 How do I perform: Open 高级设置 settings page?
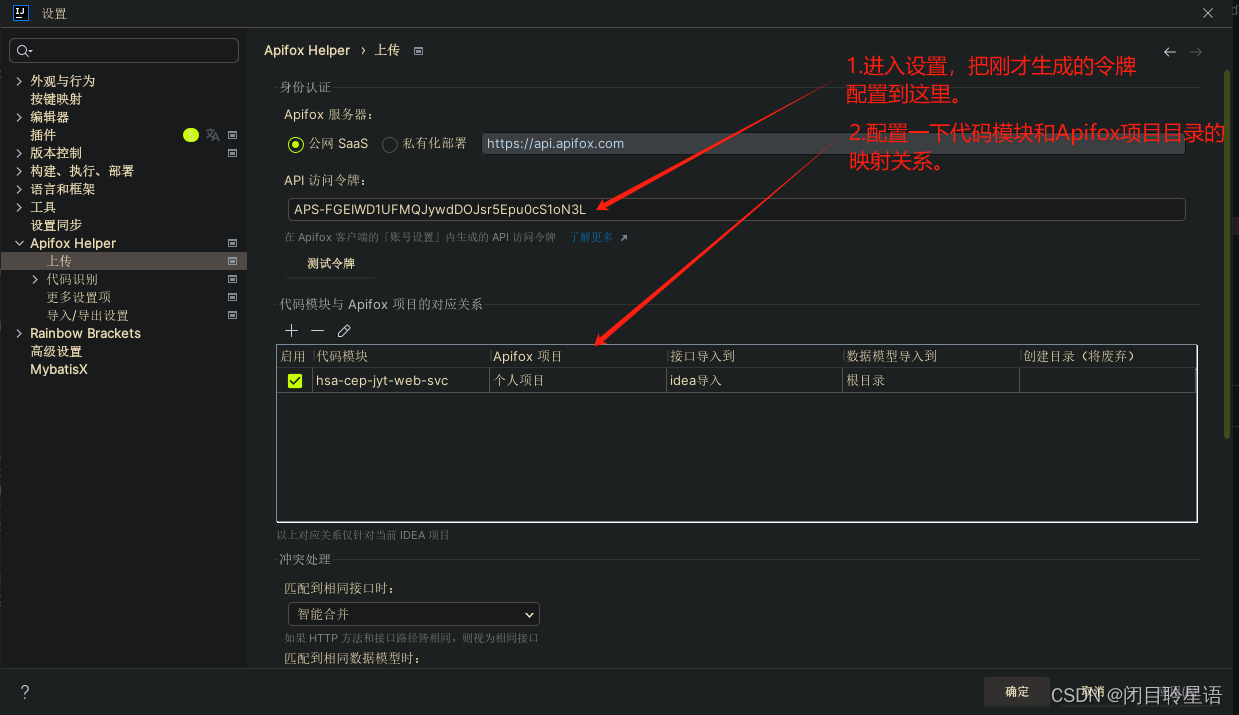click(56, 351)
